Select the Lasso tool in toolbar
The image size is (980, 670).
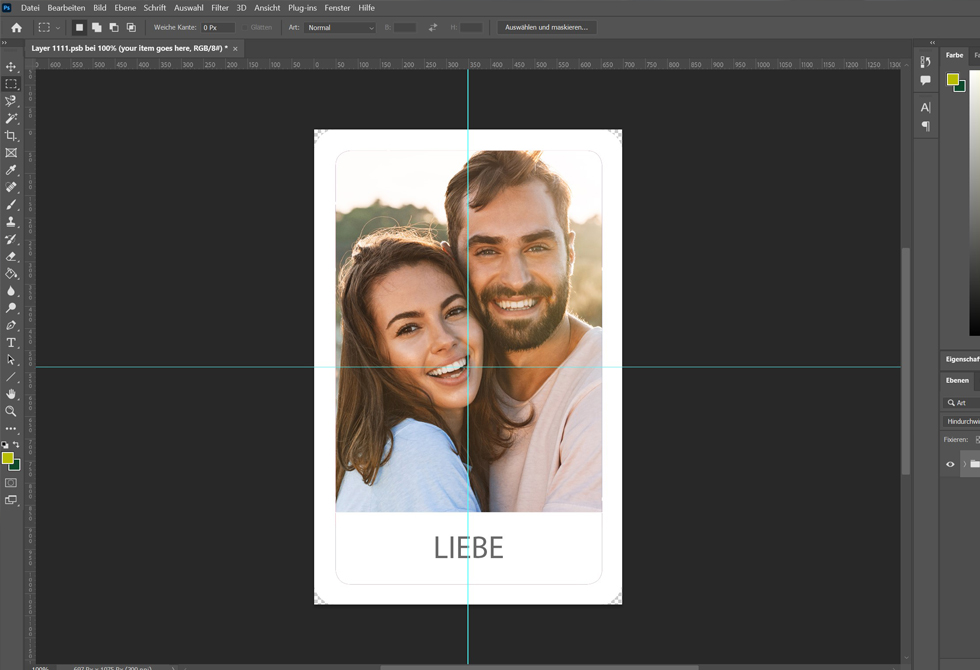point(11,101)
